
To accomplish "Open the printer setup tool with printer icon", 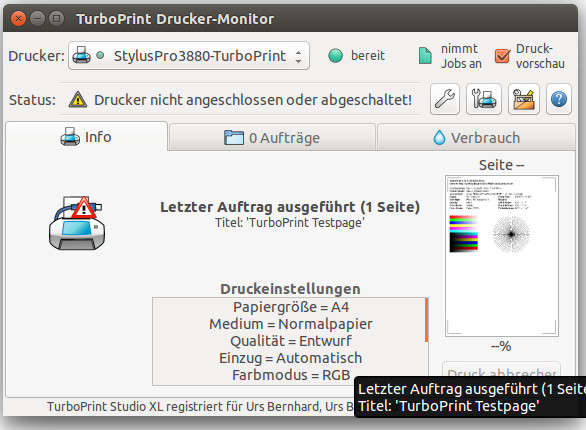I will (484, 99).
